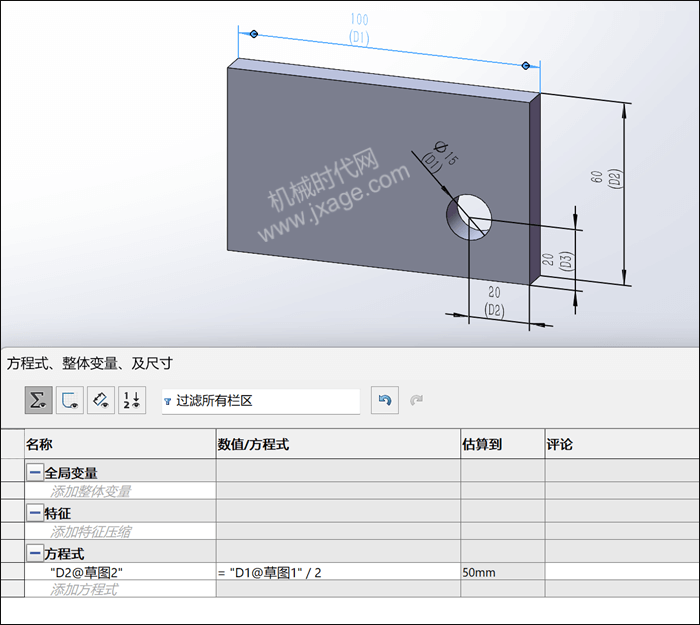Click the 评论 column header

pos(622,444)
